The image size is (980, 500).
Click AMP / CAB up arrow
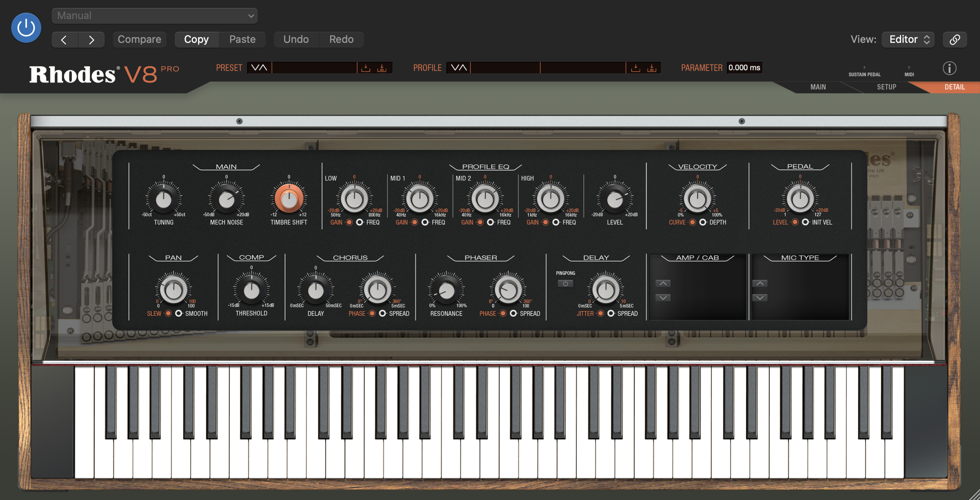coord(662,283)
